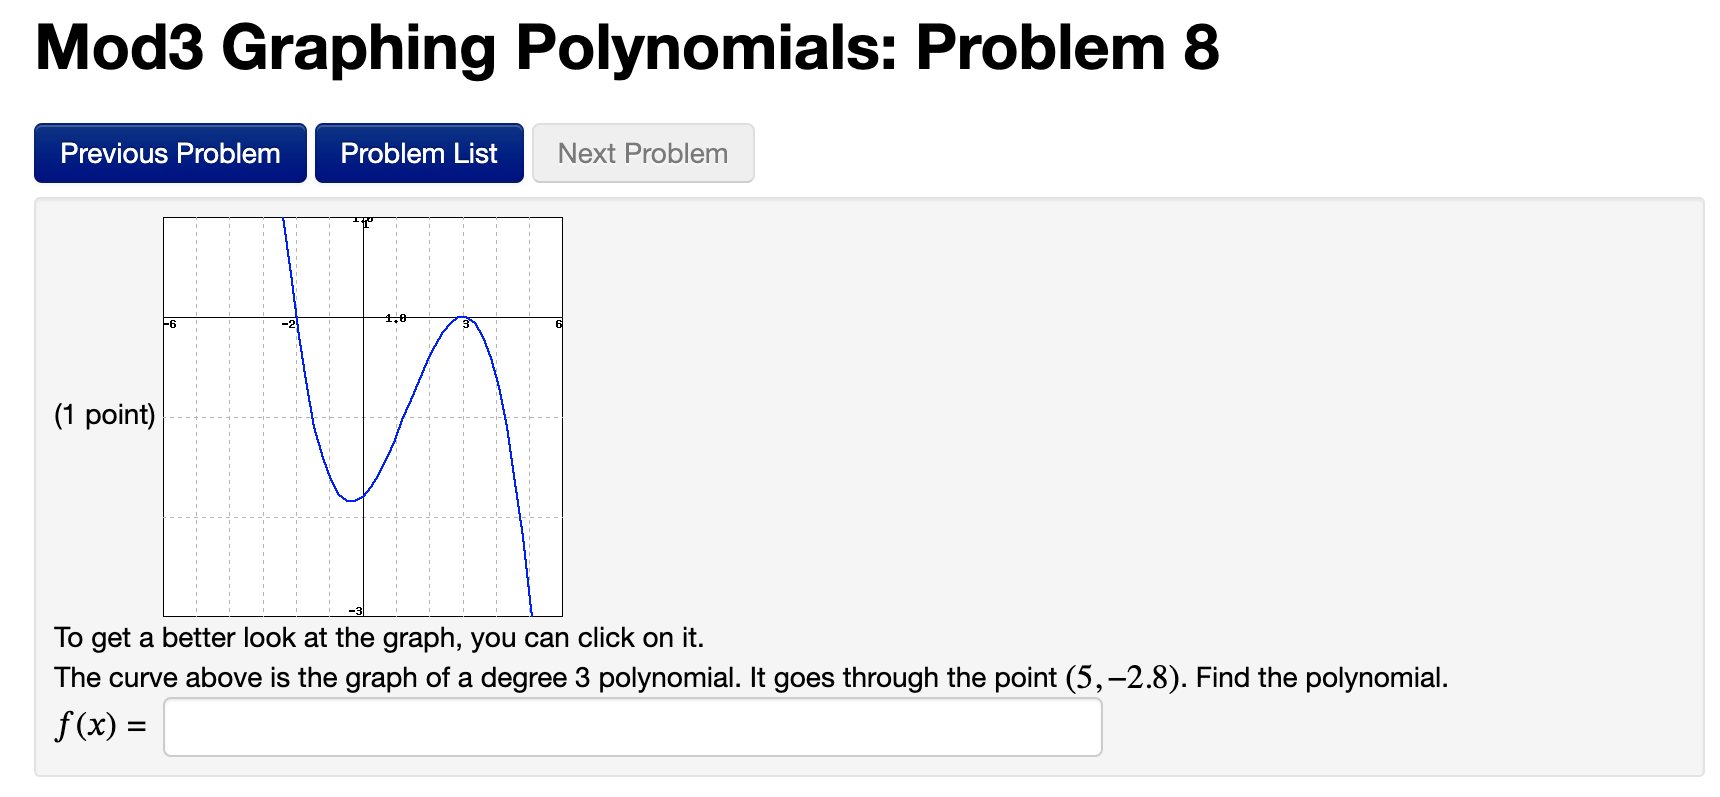Click the x-axis label 6 on the graph
The height and width of the screenshot is (797, 1720).
pos(557,323)
